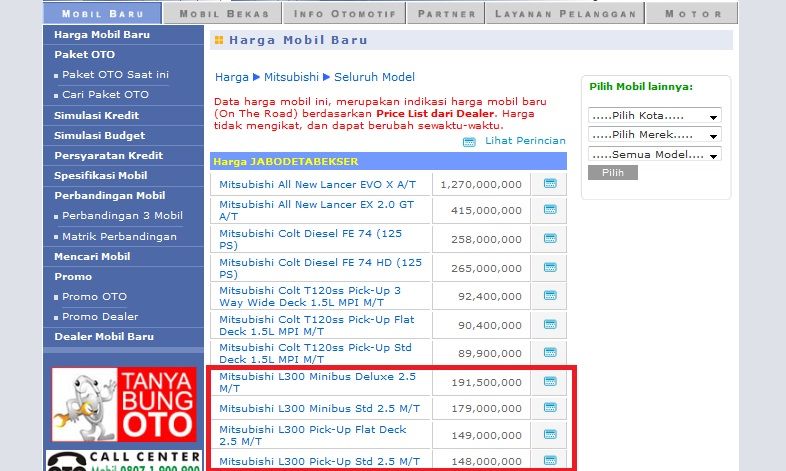Open Colt T120ss Pick-Up Flat Deck link

(x=317, y=326)
